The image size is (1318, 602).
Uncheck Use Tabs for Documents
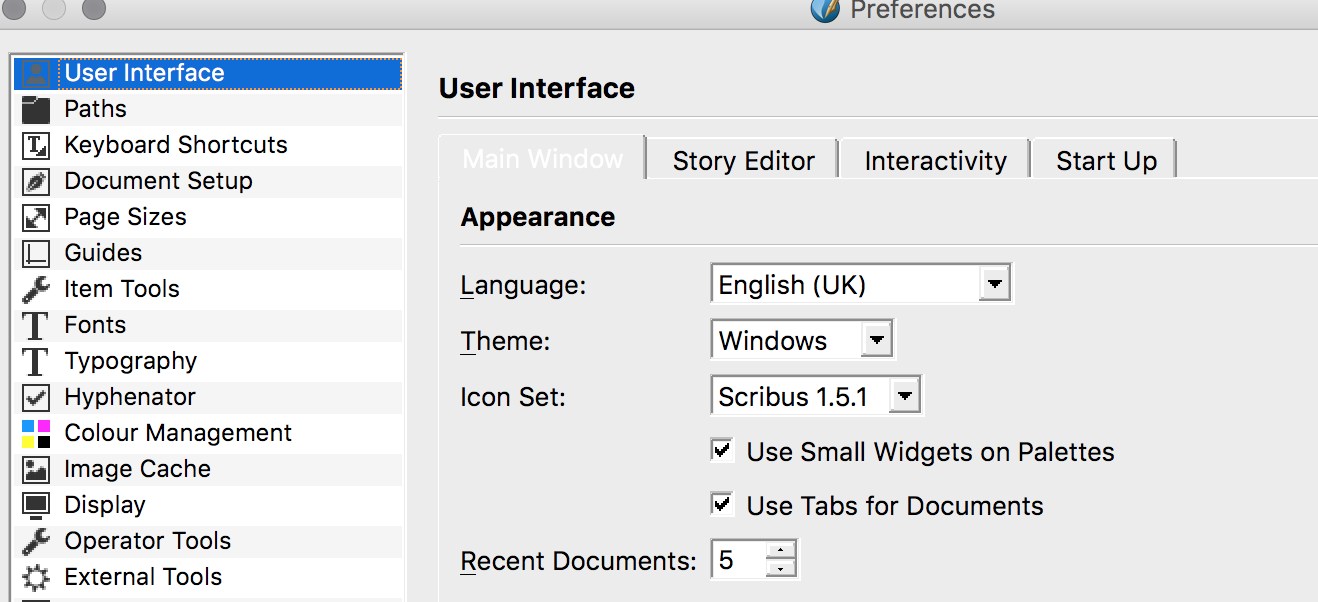coord(722,505)
